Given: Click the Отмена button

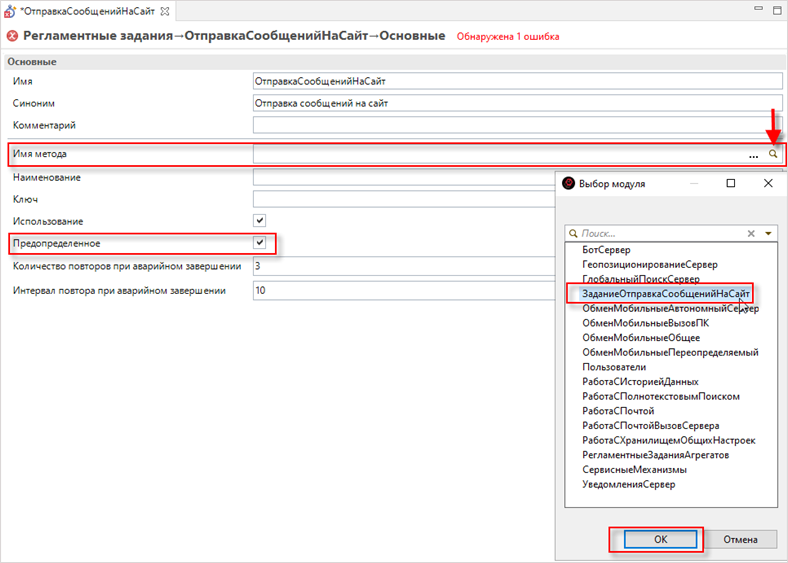Looking at the screenshot, I should click(742, 539).
